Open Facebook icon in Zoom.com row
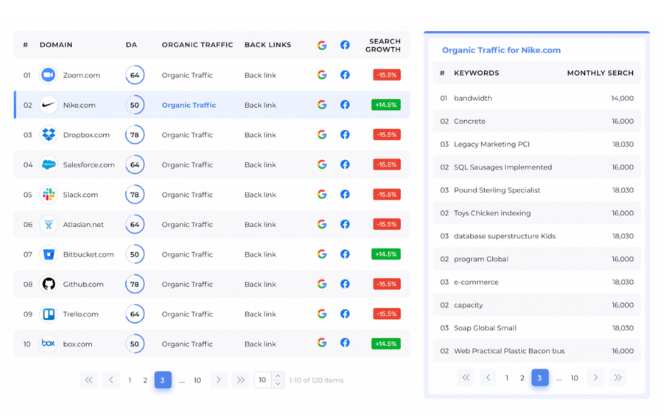 (345, 75)
